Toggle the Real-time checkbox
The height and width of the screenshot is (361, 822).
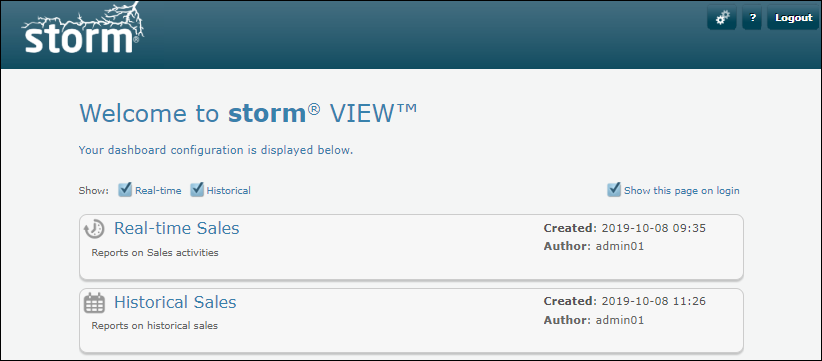(125, 190)
